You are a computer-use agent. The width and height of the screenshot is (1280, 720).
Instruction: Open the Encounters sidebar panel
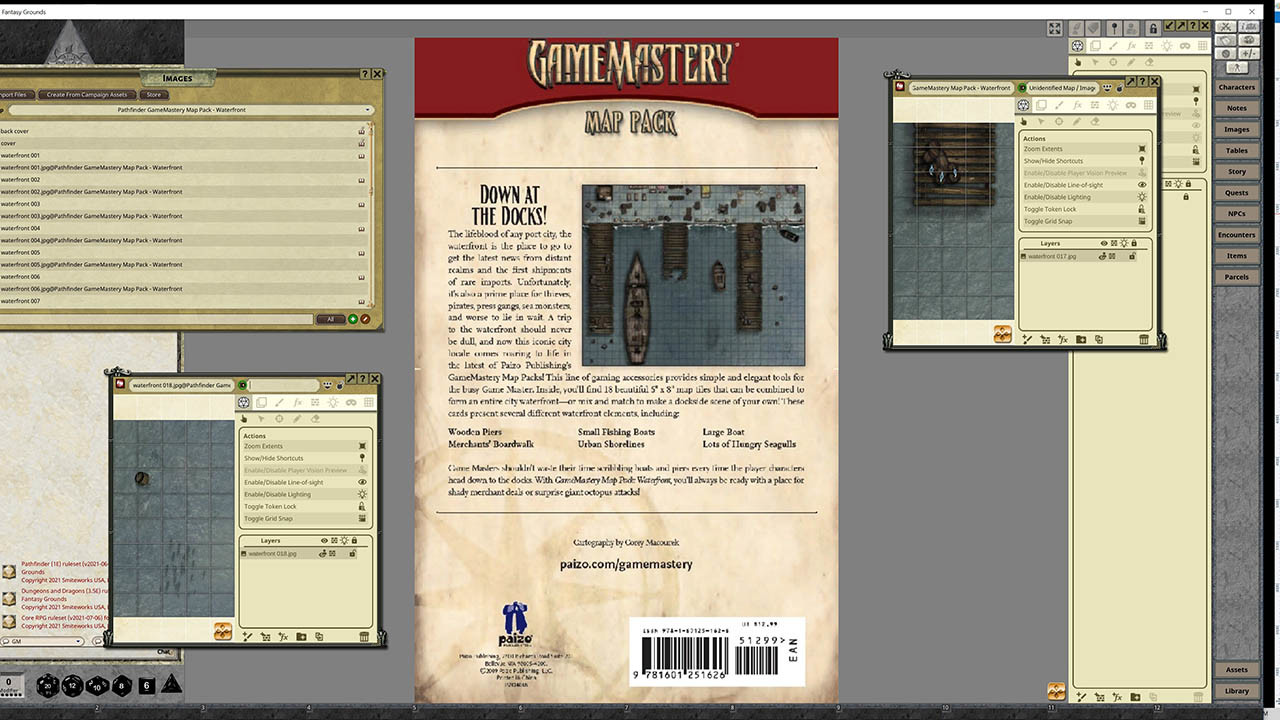pyautogui.click(x=1237, y=235)
